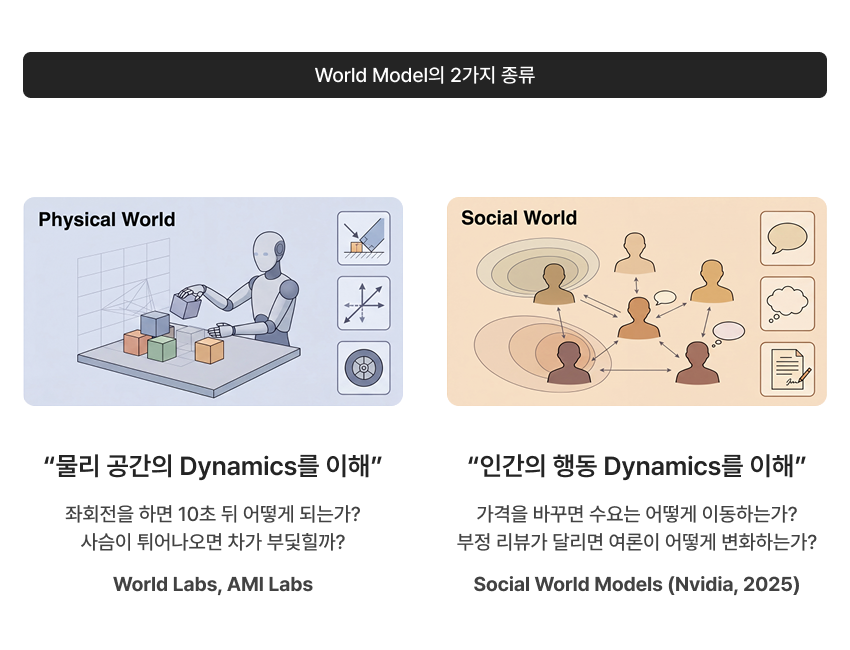Click the 'World Labs, AMI Labs' label
The image size is (850, 650).
point(213,584)
